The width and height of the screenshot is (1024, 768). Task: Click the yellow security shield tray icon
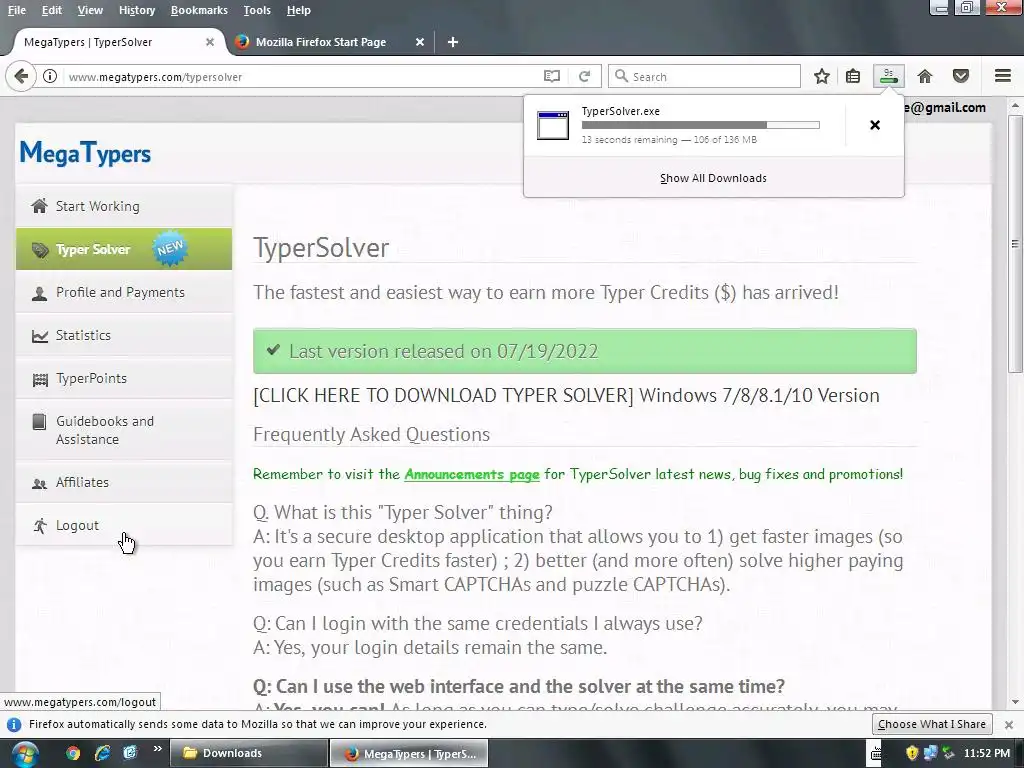[912, 754]
